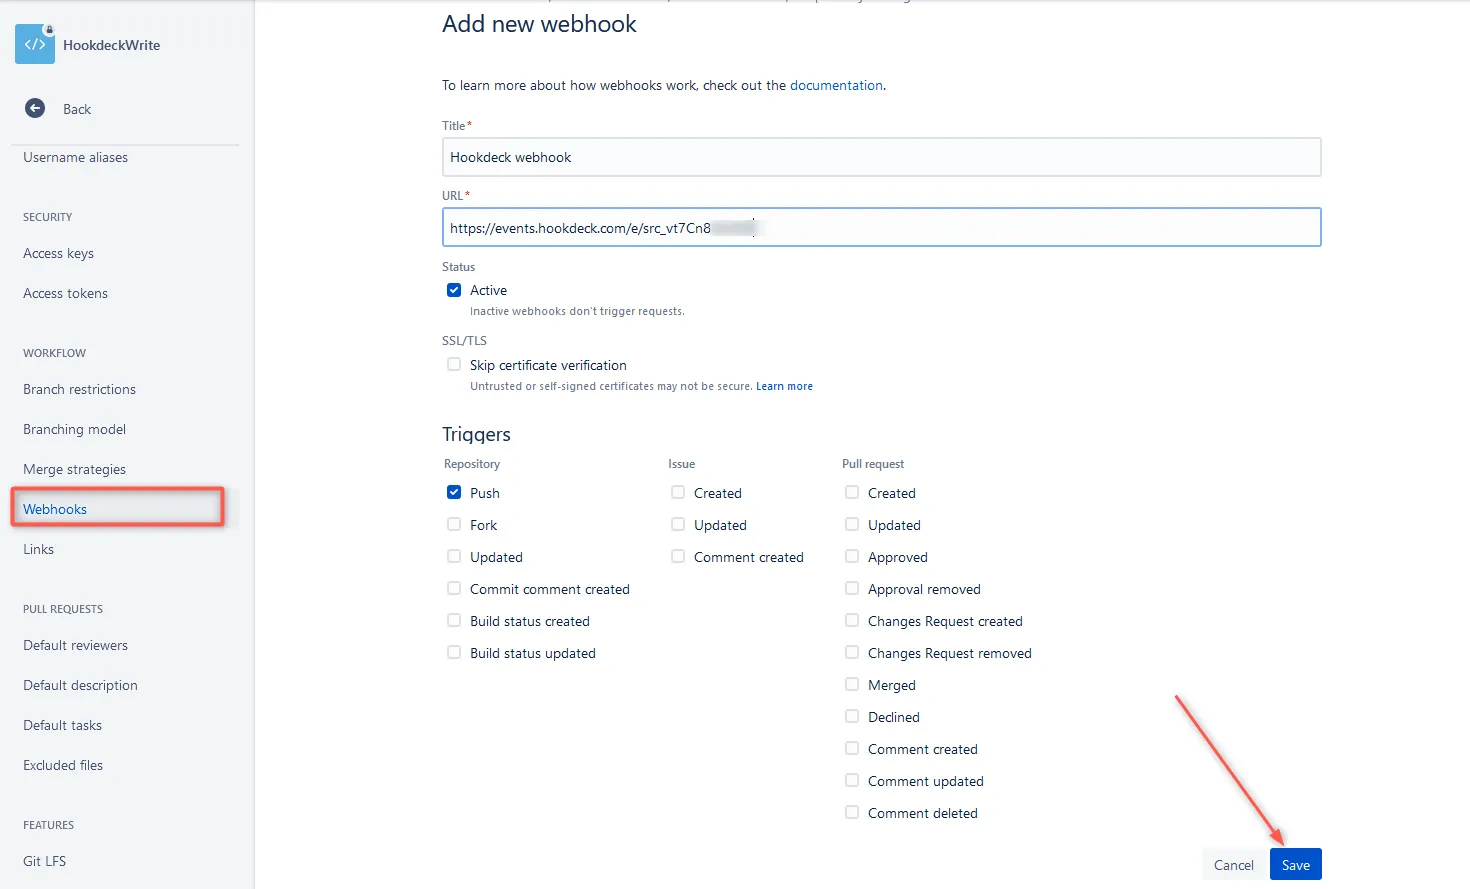
Task: Click the Cancel button
Action: point(1233,865)
